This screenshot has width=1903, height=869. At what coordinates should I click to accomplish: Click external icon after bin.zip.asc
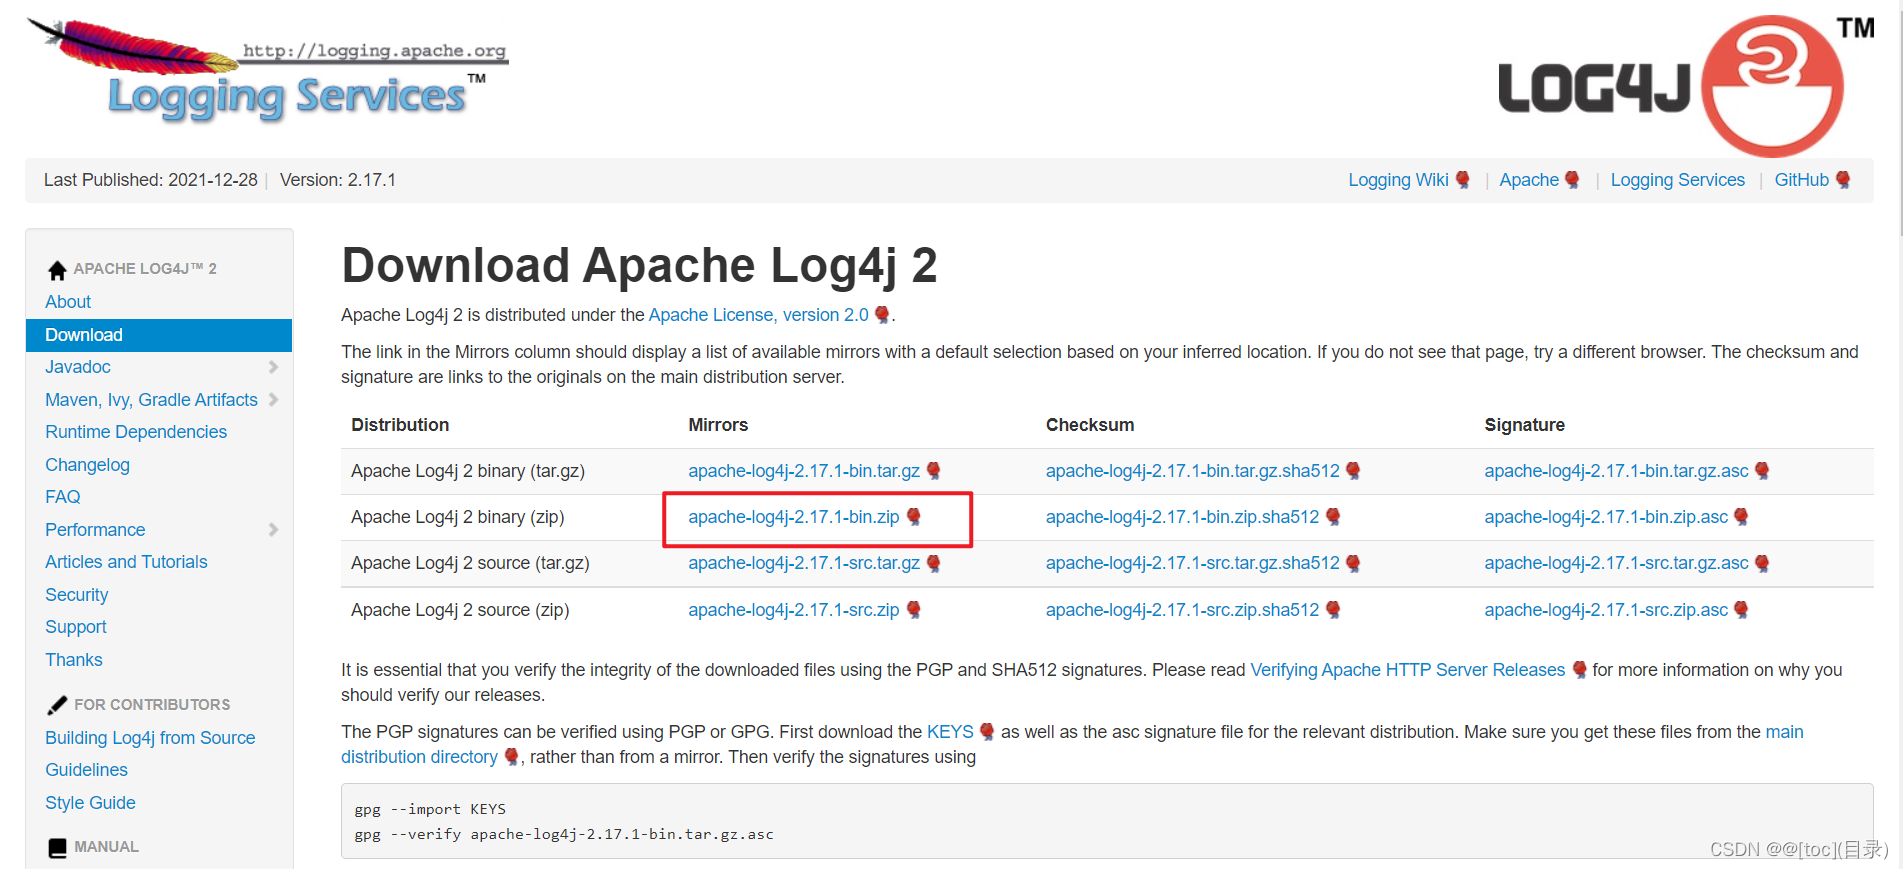pos(1741,517)
